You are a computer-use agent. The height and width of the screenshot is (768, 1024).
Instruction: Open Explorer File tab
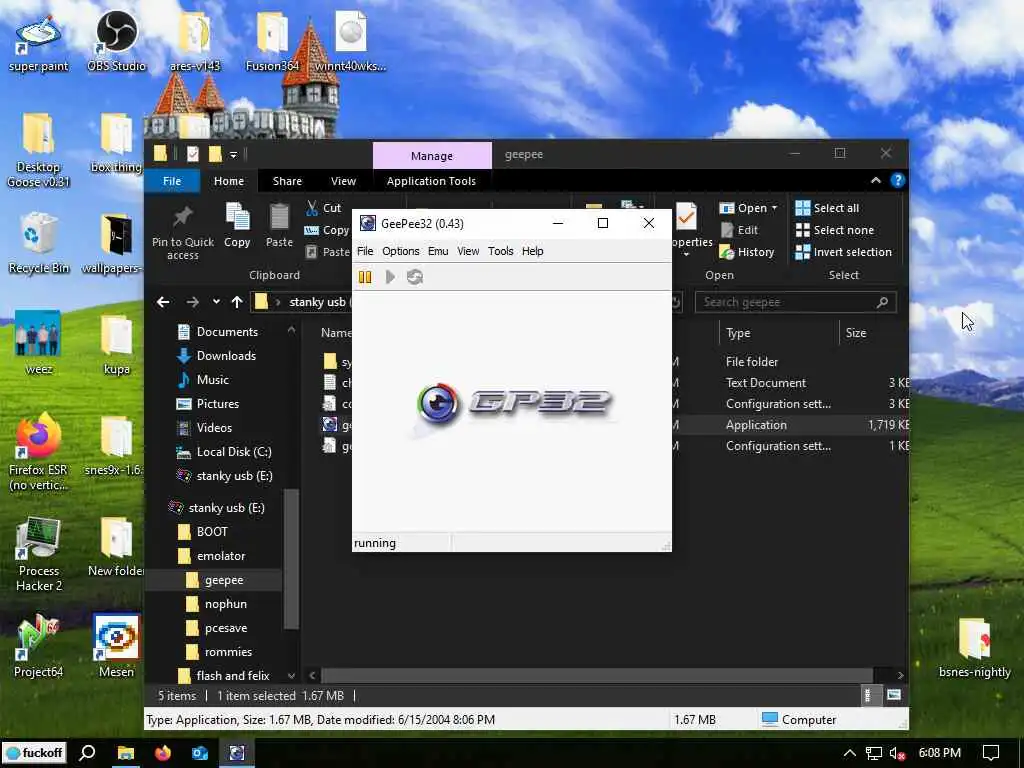click(x=172, y=181)
